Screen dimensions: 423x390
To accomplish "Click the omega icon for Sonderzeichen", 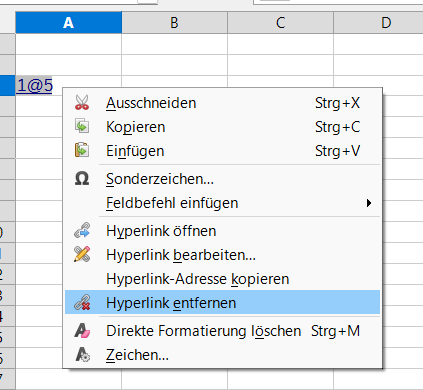I will click(82, 178).
